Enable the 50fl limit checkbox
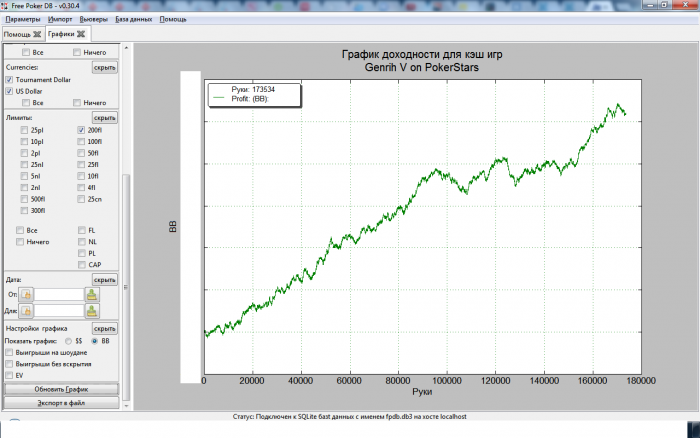 81,153
